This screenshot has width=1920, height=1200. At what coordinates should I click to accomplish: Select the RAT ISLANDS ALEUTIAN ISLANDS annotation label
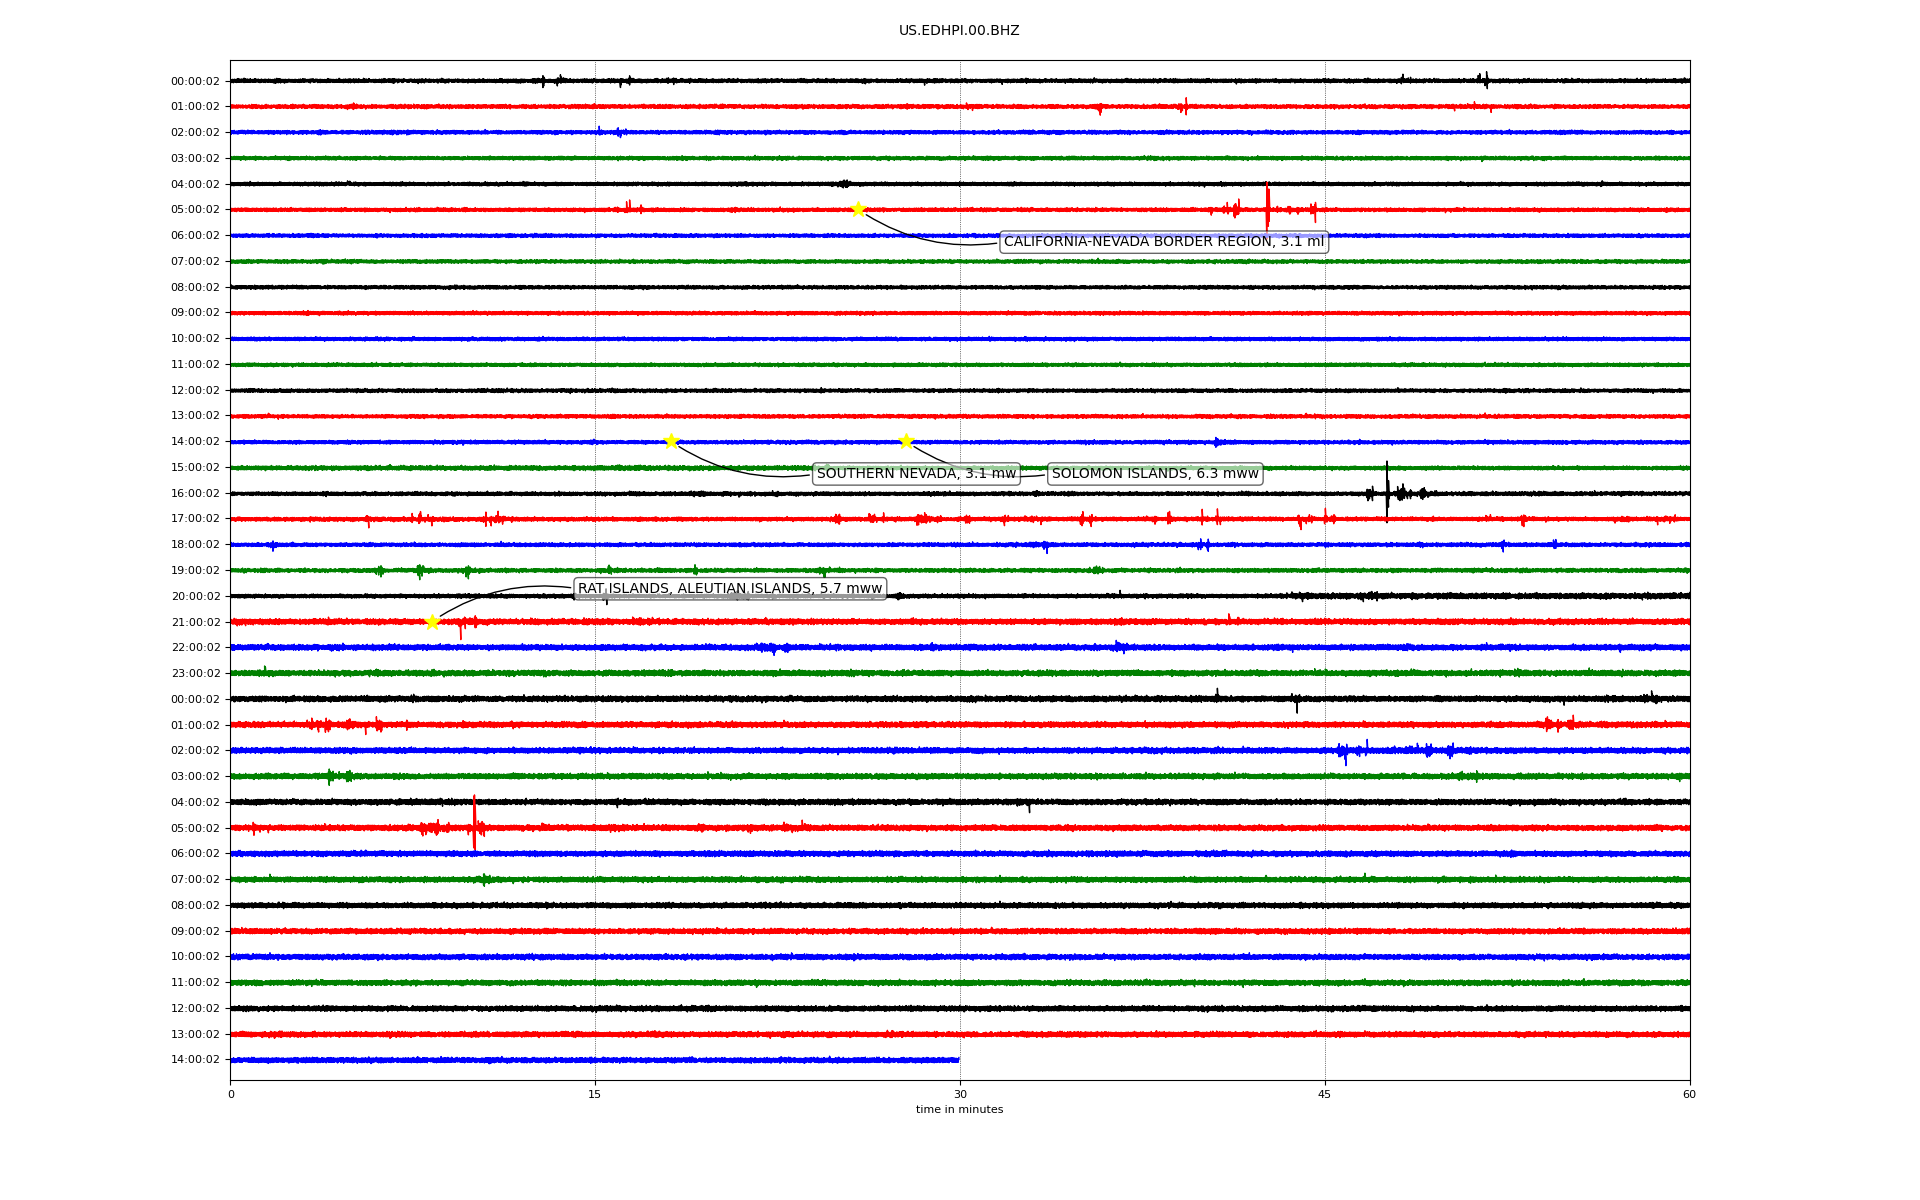pos(730,589)
